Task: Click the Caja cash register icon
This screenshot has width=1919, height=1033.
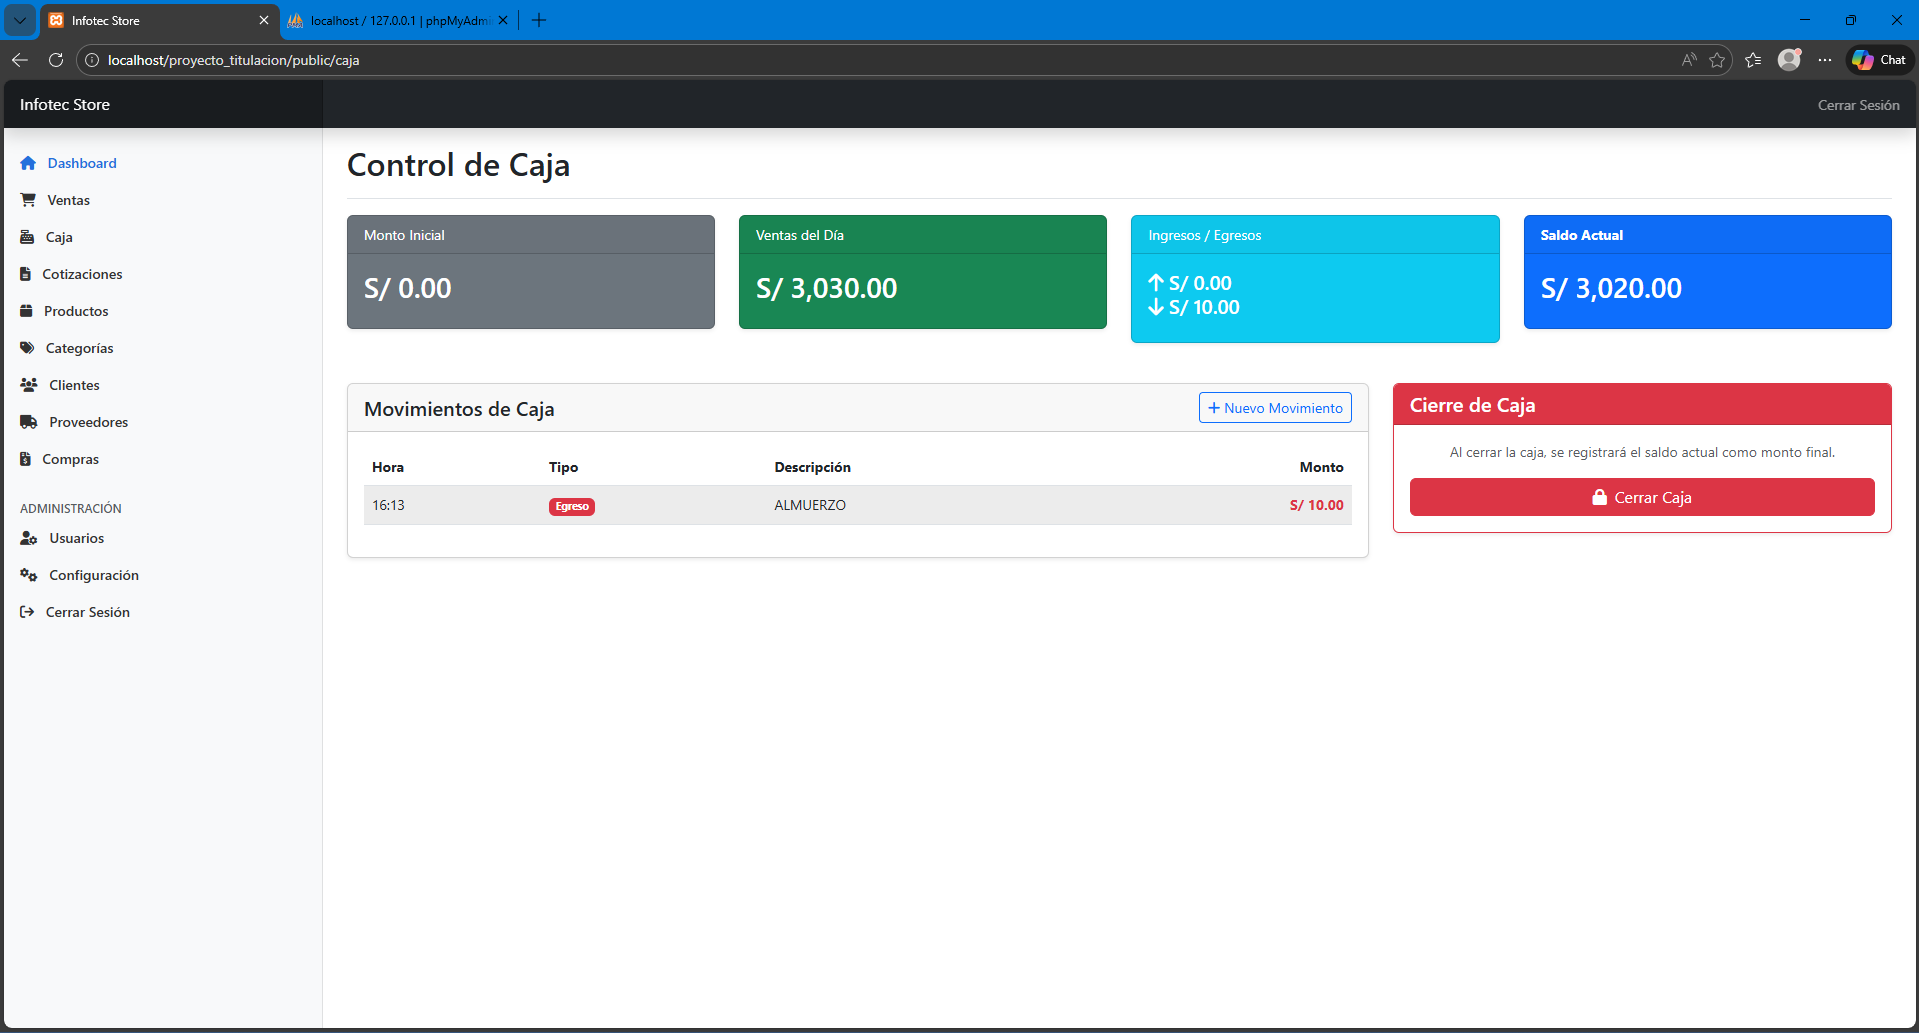Action: click(x=27, y=237)
